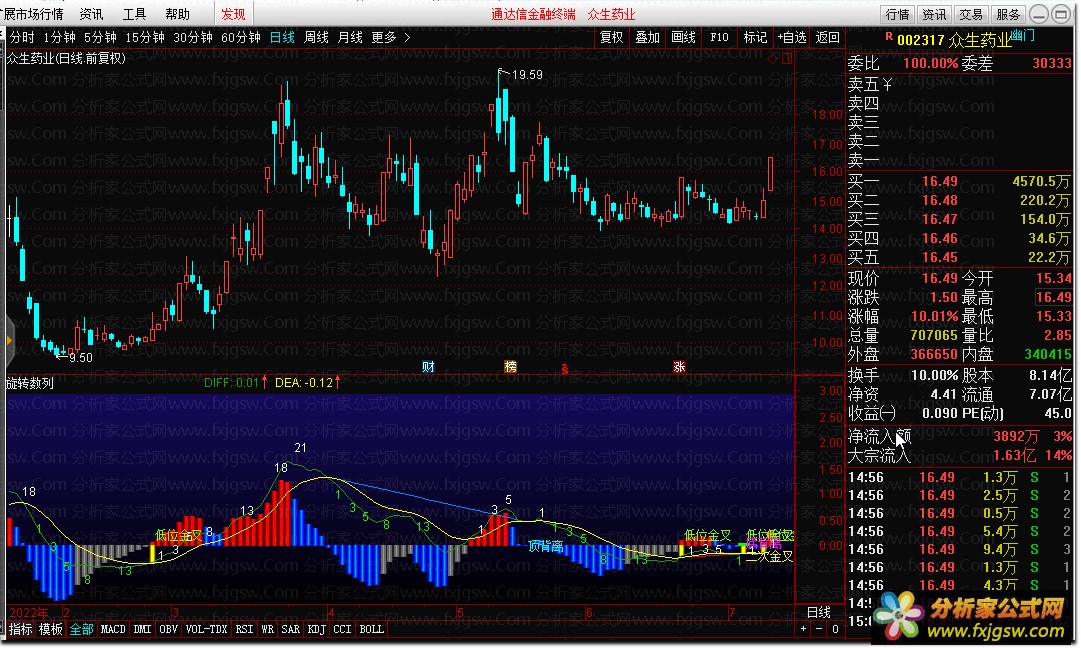The width and height of the screenshot is (1081, 648).
Task: Open the 资讯 menu in the title bar
Action: pos(91,14)
